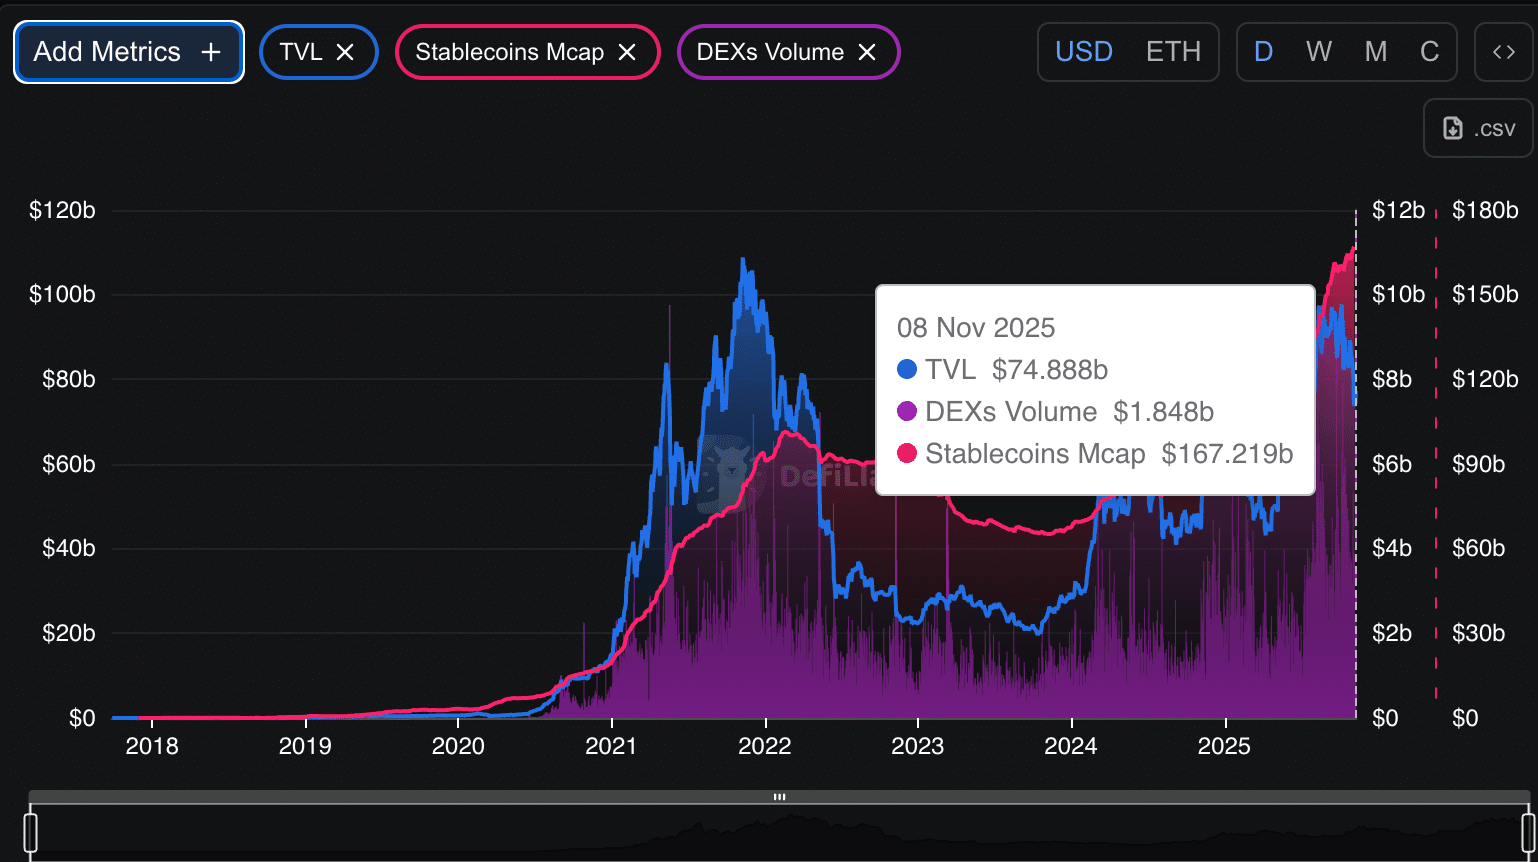The width and height of the screenshot is (1538, 862).
Task: Select USD denomination
Action: (x=1084, y=52)
